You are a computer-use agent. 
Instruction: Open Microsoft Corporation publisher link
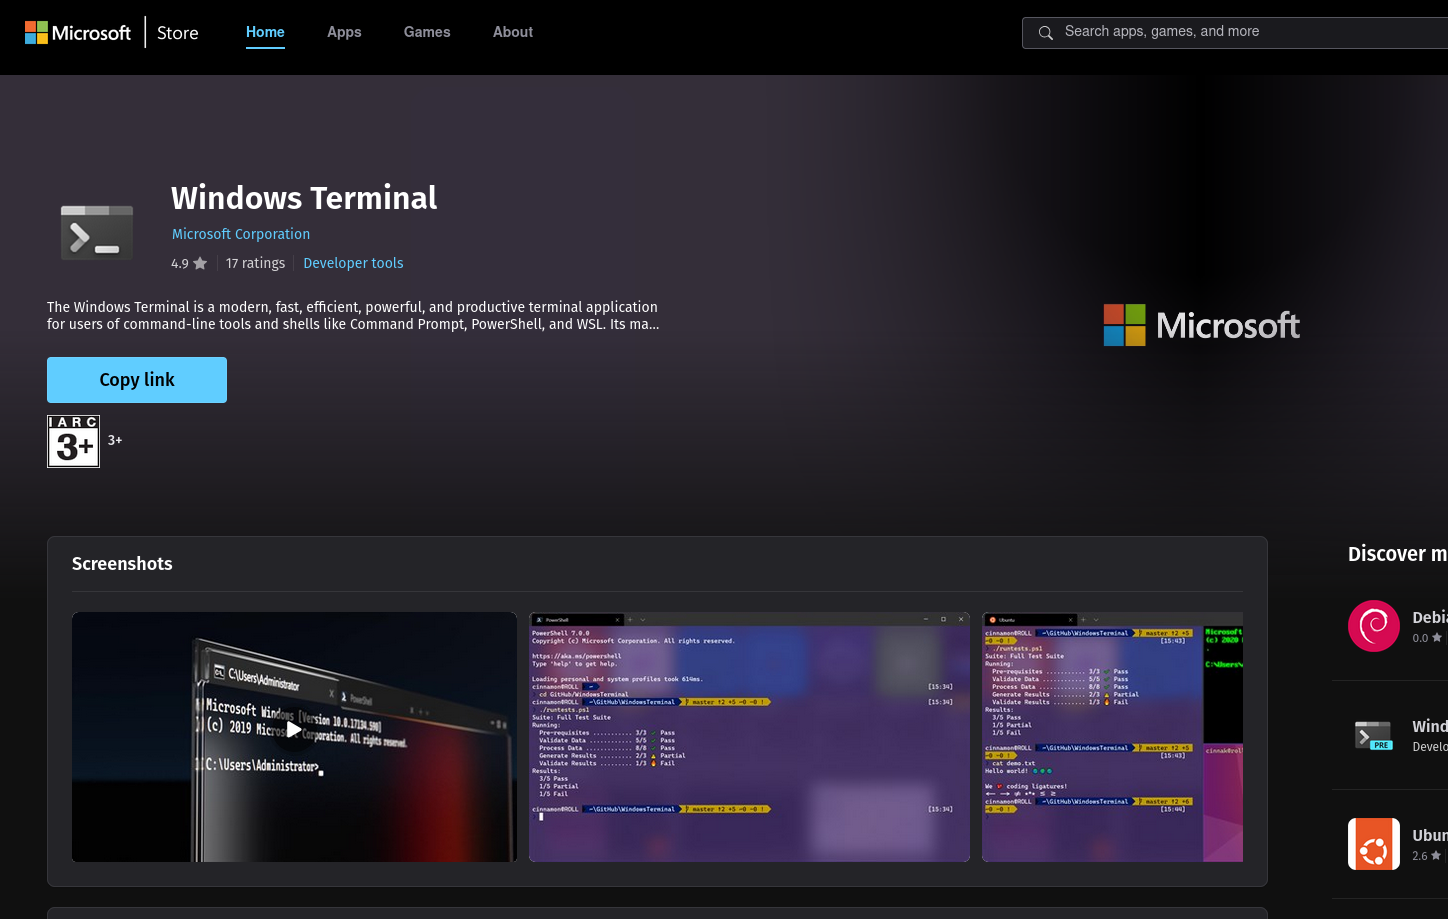coord(241,234)
